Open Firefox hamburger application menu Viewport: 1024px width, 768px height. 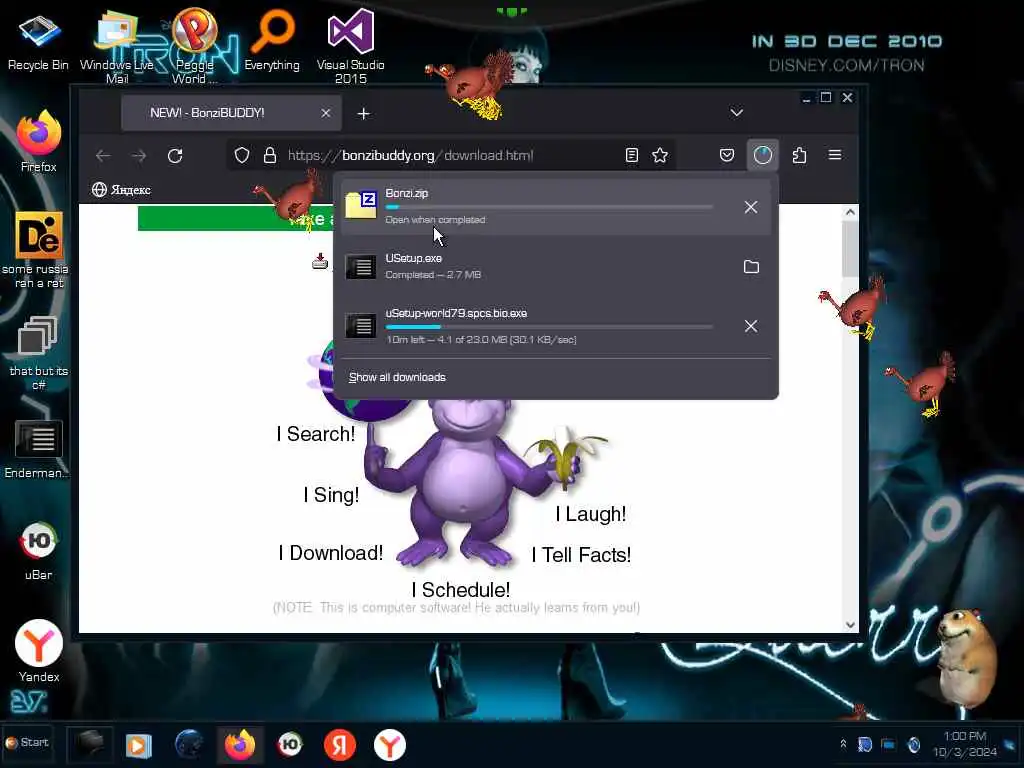tap(835, 155)
